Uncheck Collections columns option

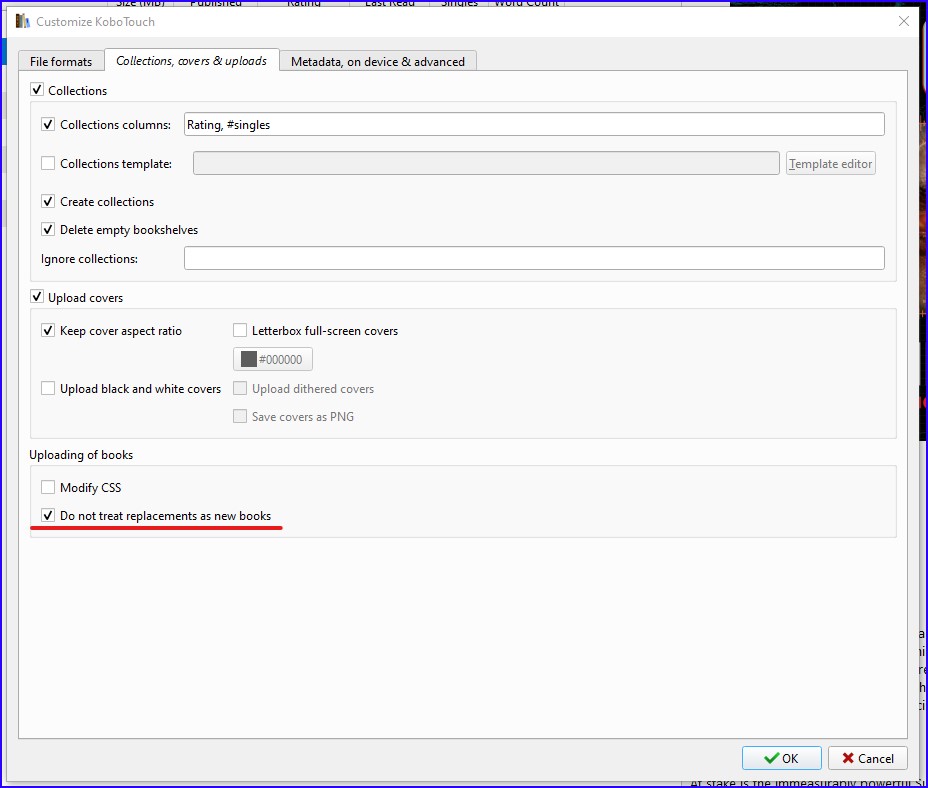click(48, 124)
